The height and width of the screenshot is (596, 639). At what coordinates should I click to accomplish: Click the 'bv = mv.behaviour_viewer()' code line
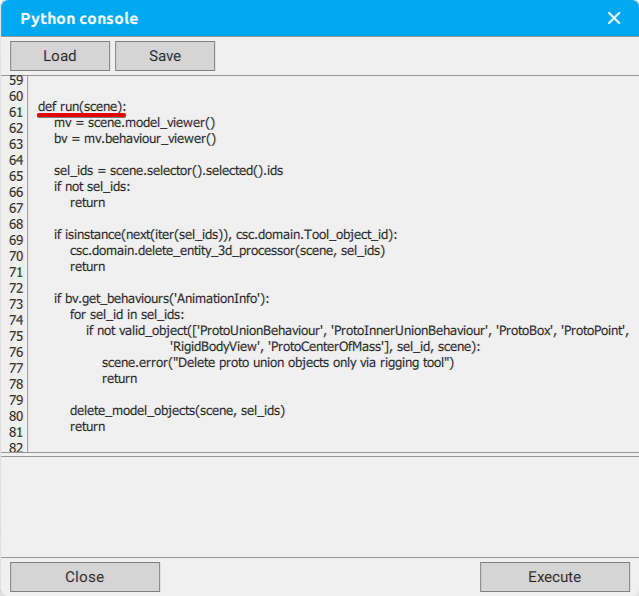[135, 139]
